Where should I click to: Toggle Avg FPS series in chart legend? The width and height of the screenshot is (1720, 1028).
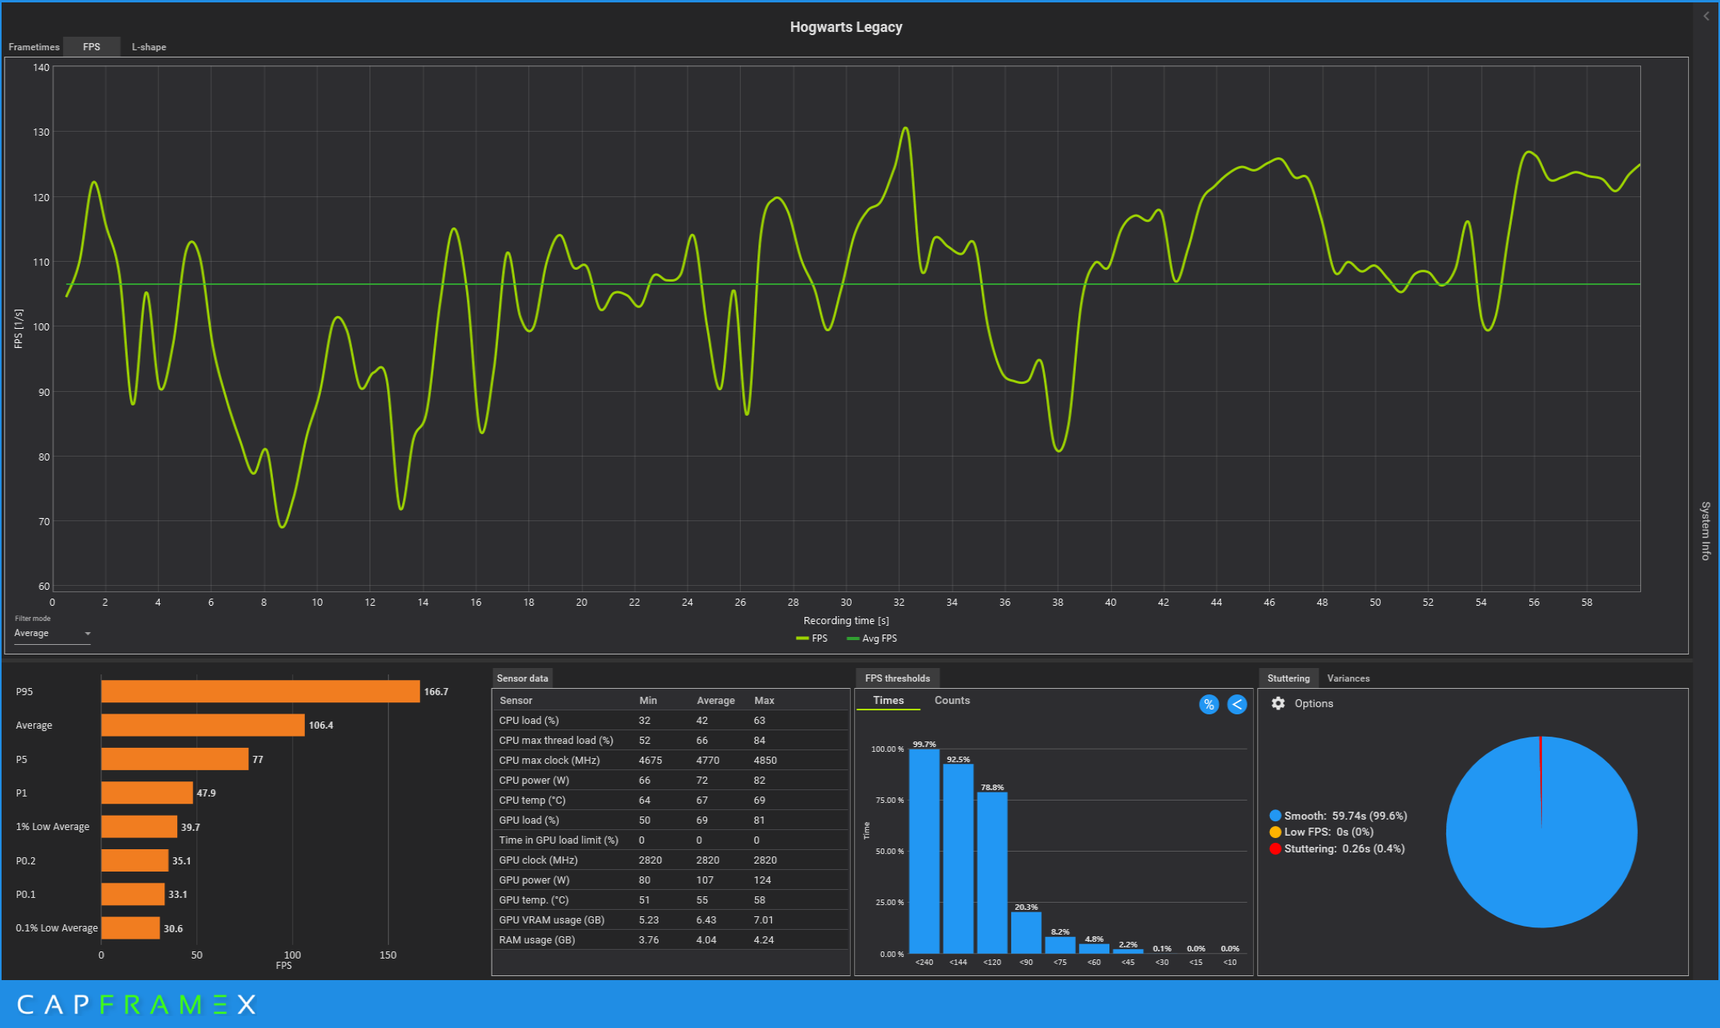pos(872,638)
